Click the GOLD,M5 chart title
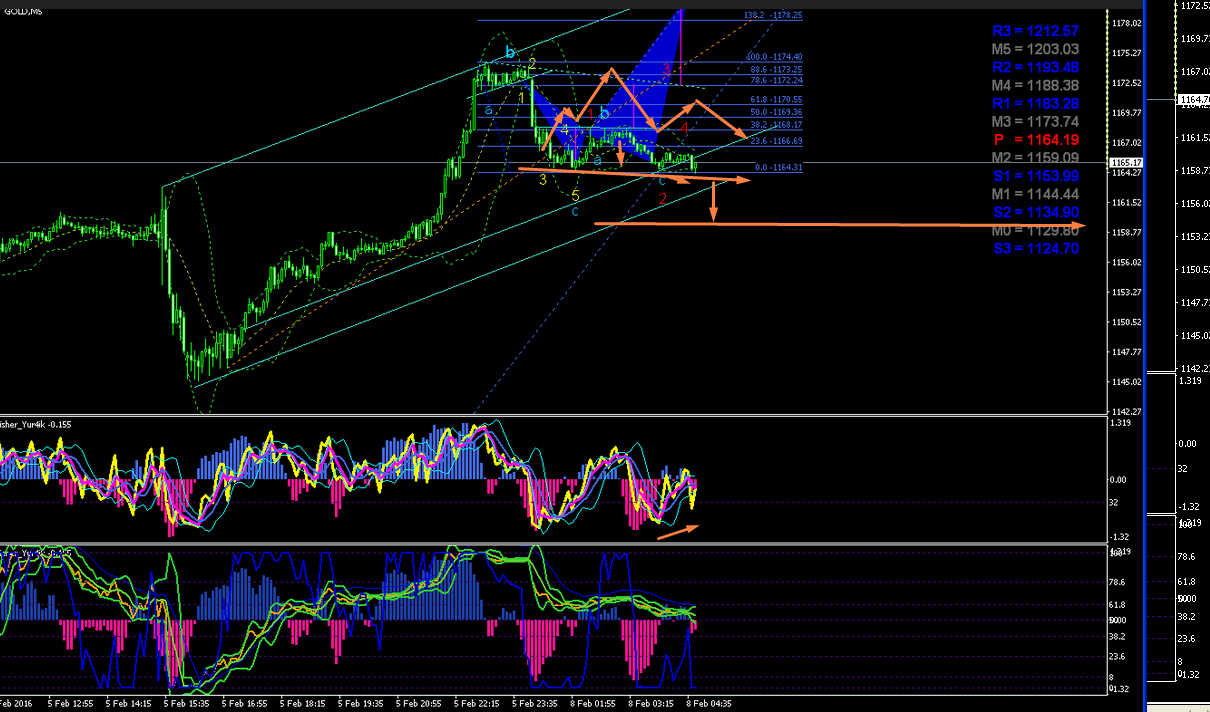Image resolution: width=1210 pixels, height=712 pixels. [x=22, y=11]
